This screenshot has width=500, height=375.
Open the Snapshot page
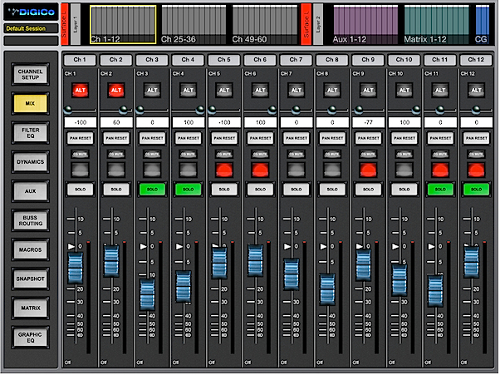point(30,279)
